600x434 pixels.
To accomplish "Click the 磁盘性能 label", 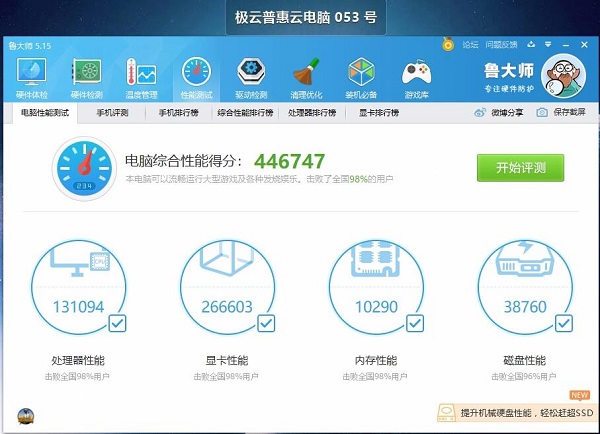I will (525, 361).
